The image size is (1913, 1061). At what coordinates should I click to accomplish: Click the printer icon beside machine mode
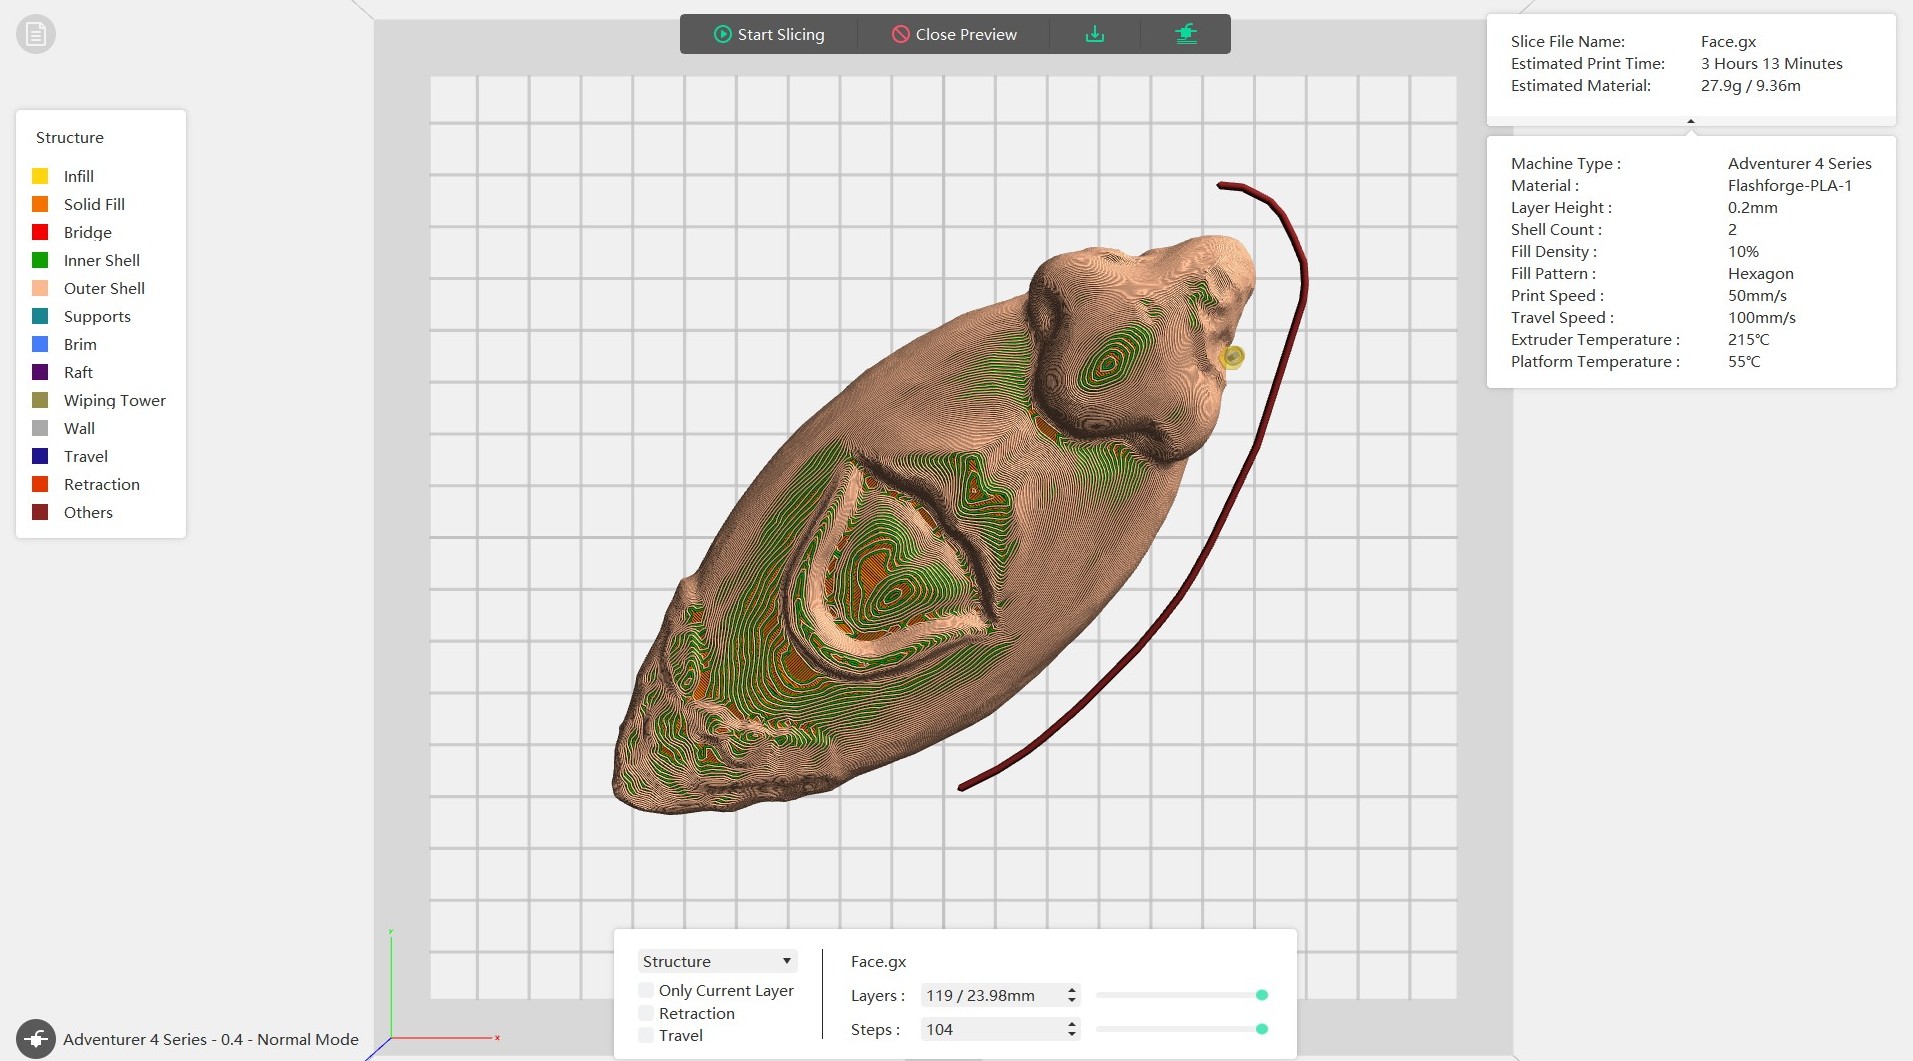pyautogui.click(x=36, y=1039)
